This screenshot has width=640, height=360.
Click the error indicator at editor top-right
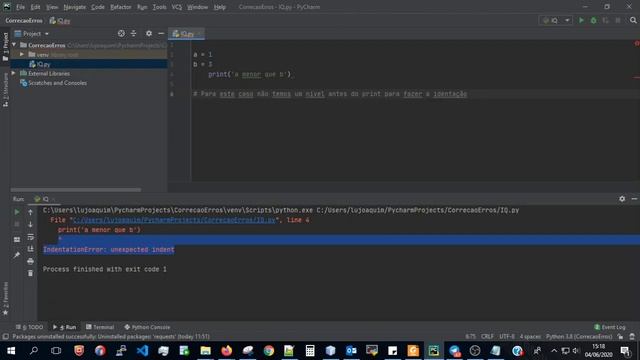pos(637,43)
